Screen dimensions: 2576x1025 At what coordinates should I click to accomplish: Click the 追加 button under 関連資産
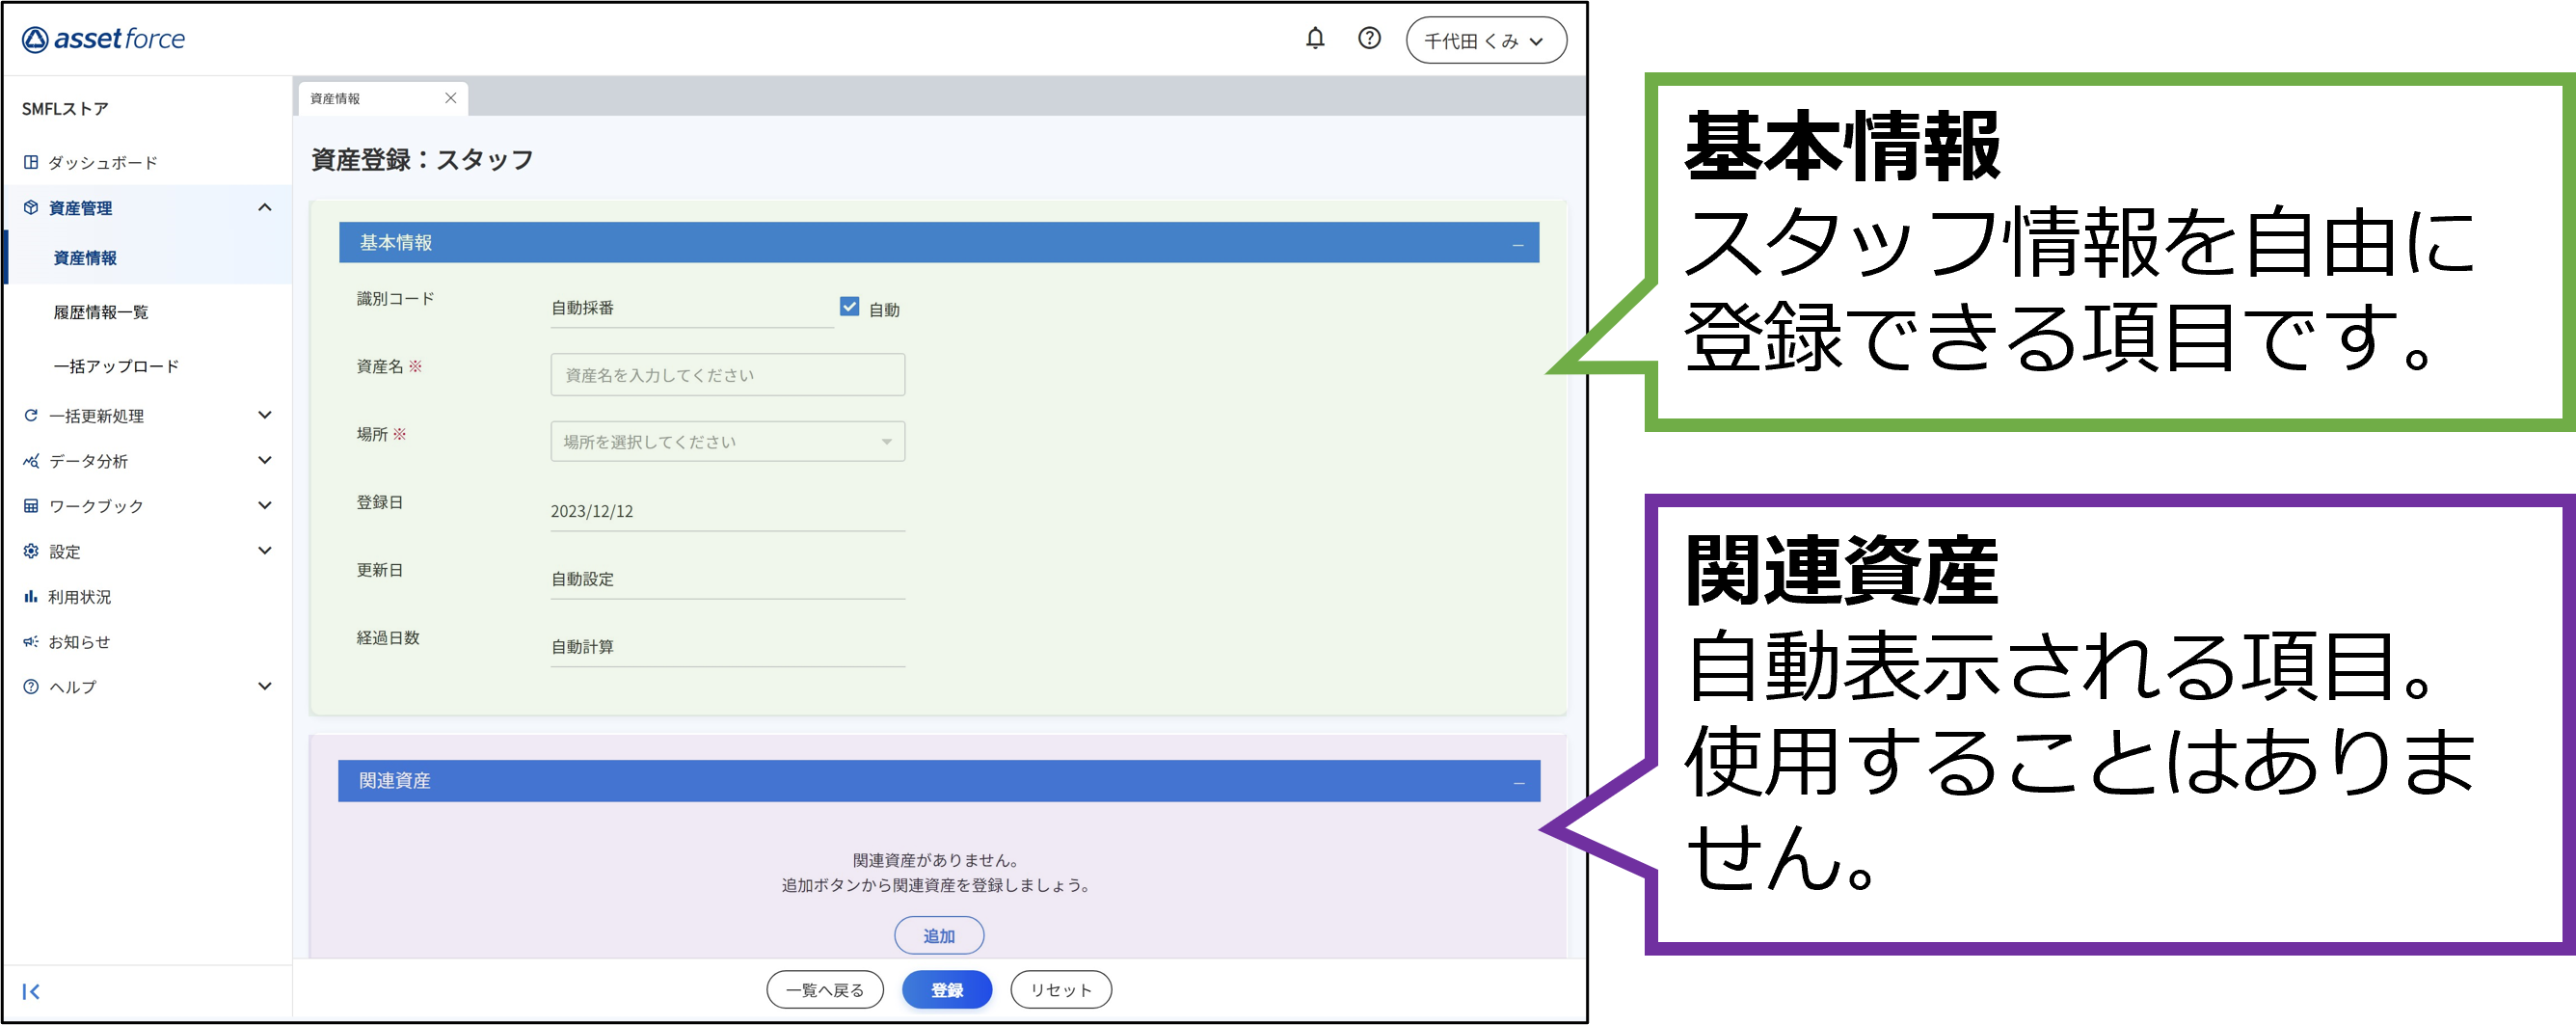coord(938,936)
